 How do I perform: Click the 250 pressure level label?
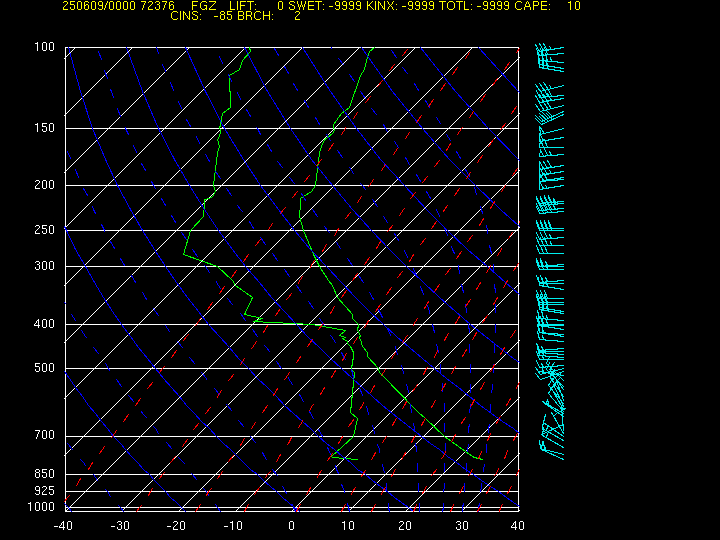45,229
